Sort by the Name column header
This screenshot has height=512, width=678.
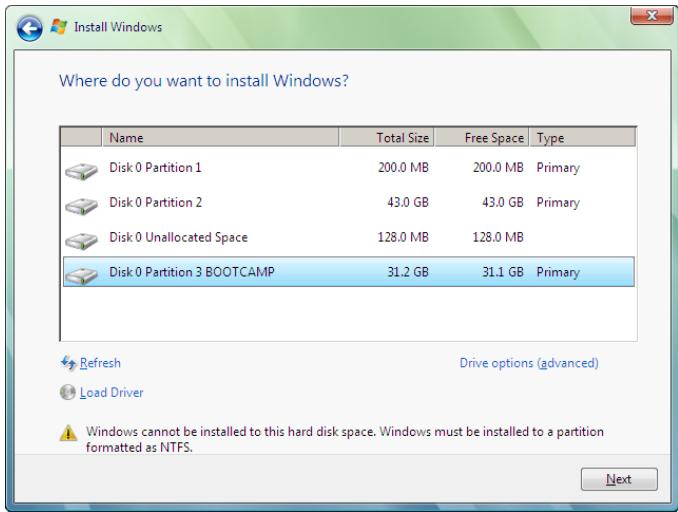click(221, 138)
